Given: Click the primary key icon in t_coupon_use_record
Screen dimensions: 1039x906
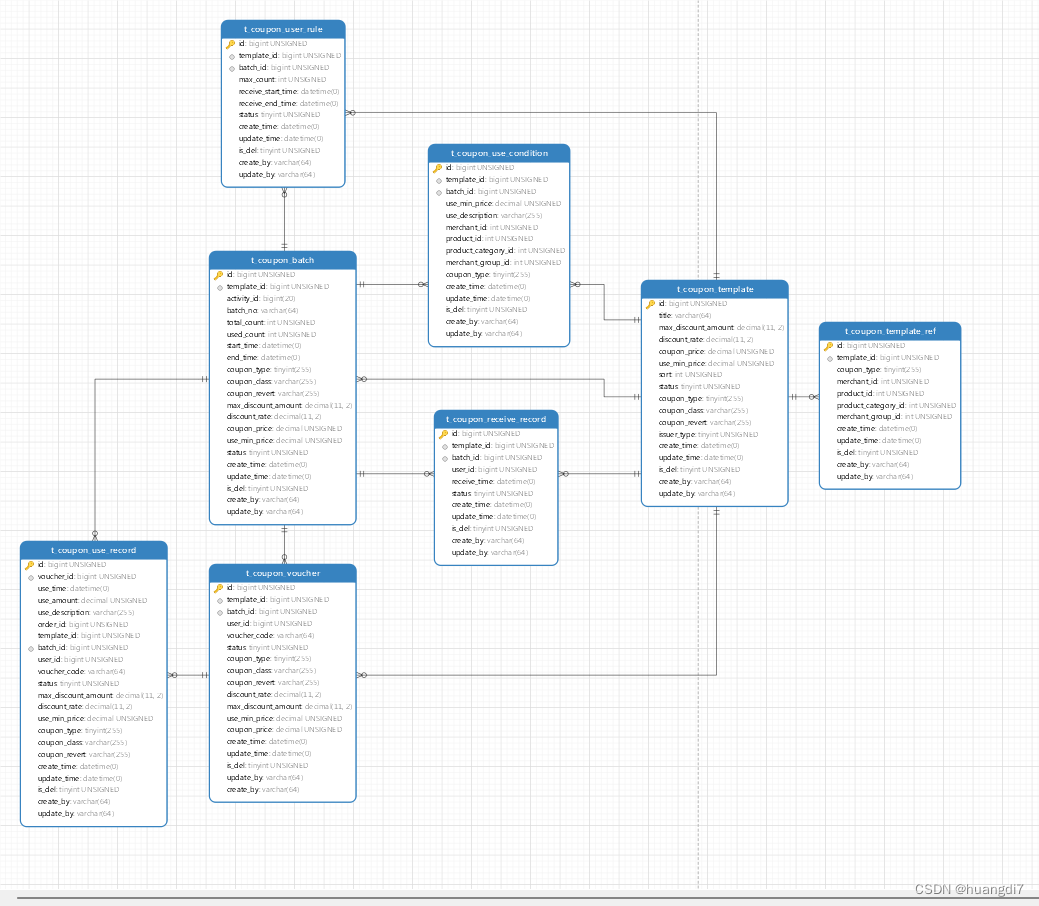Looking at the screenshot, I should [30, 565].
